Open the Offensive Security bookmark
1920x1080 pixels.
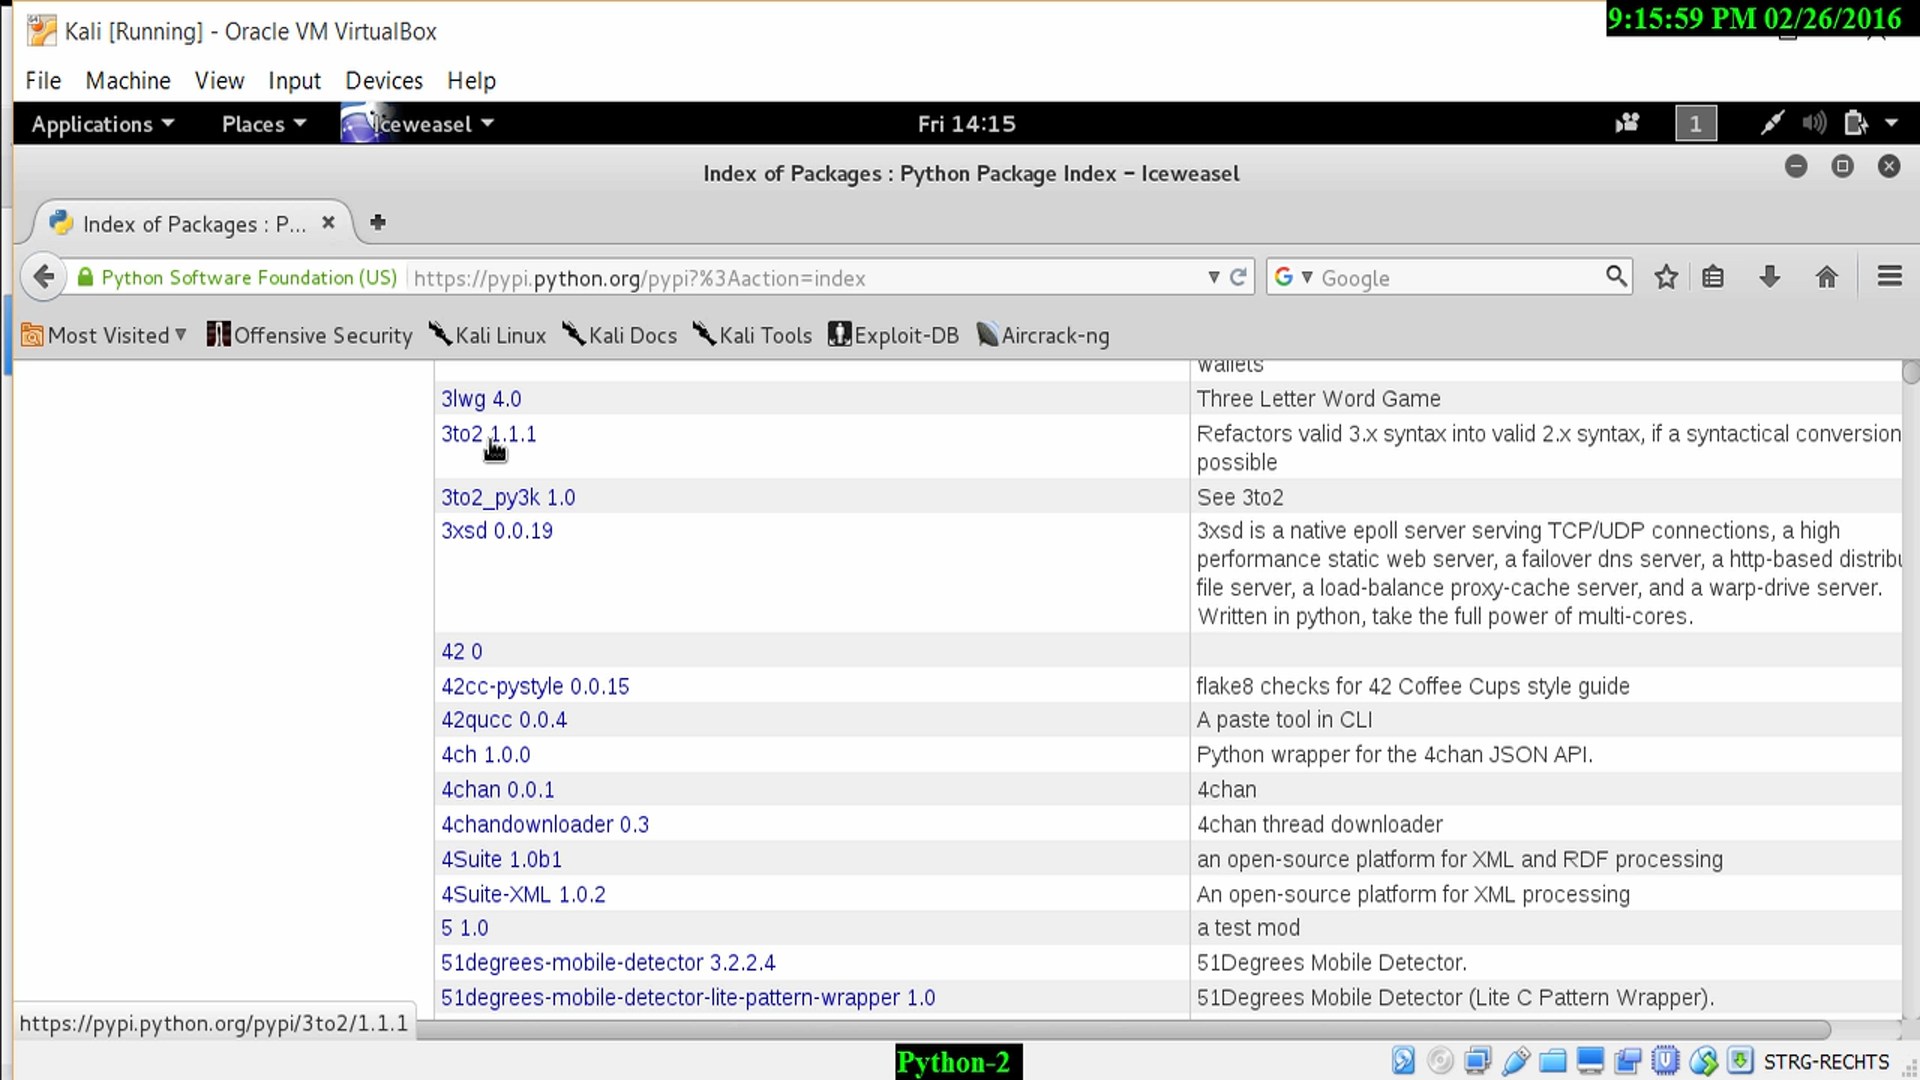(x=310, y=336)
